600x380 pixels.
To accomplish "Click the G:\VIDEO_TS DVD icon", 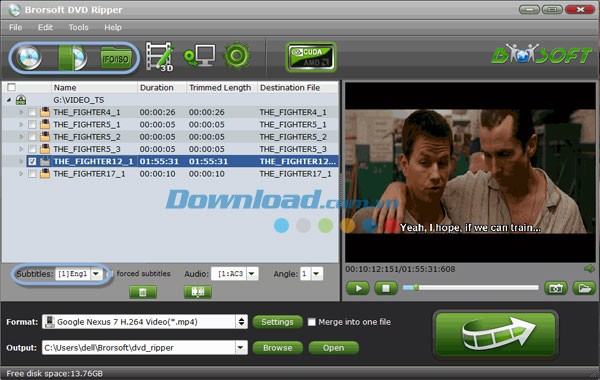I will point(21,100).
